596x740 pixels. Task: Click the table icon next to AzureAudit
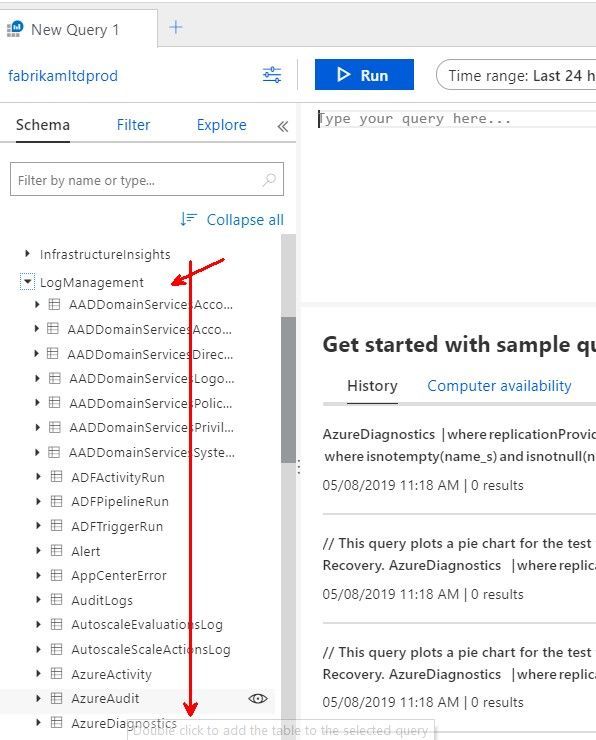tap(56, 698)
